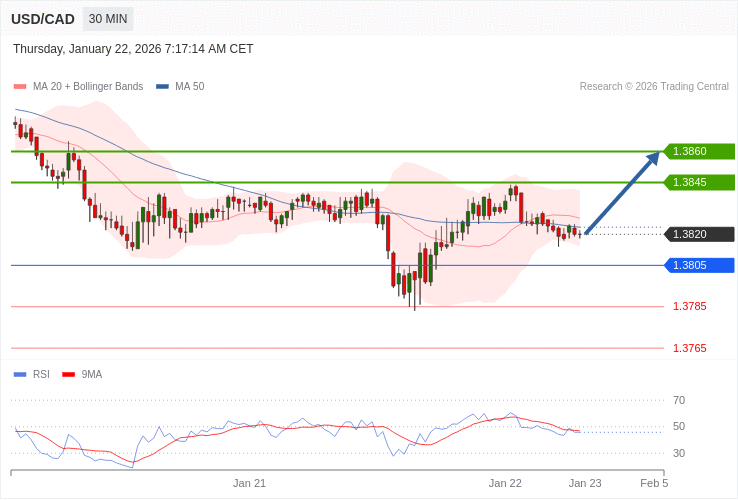Click the dark 1.3820 current price tag

click(699, 234)
